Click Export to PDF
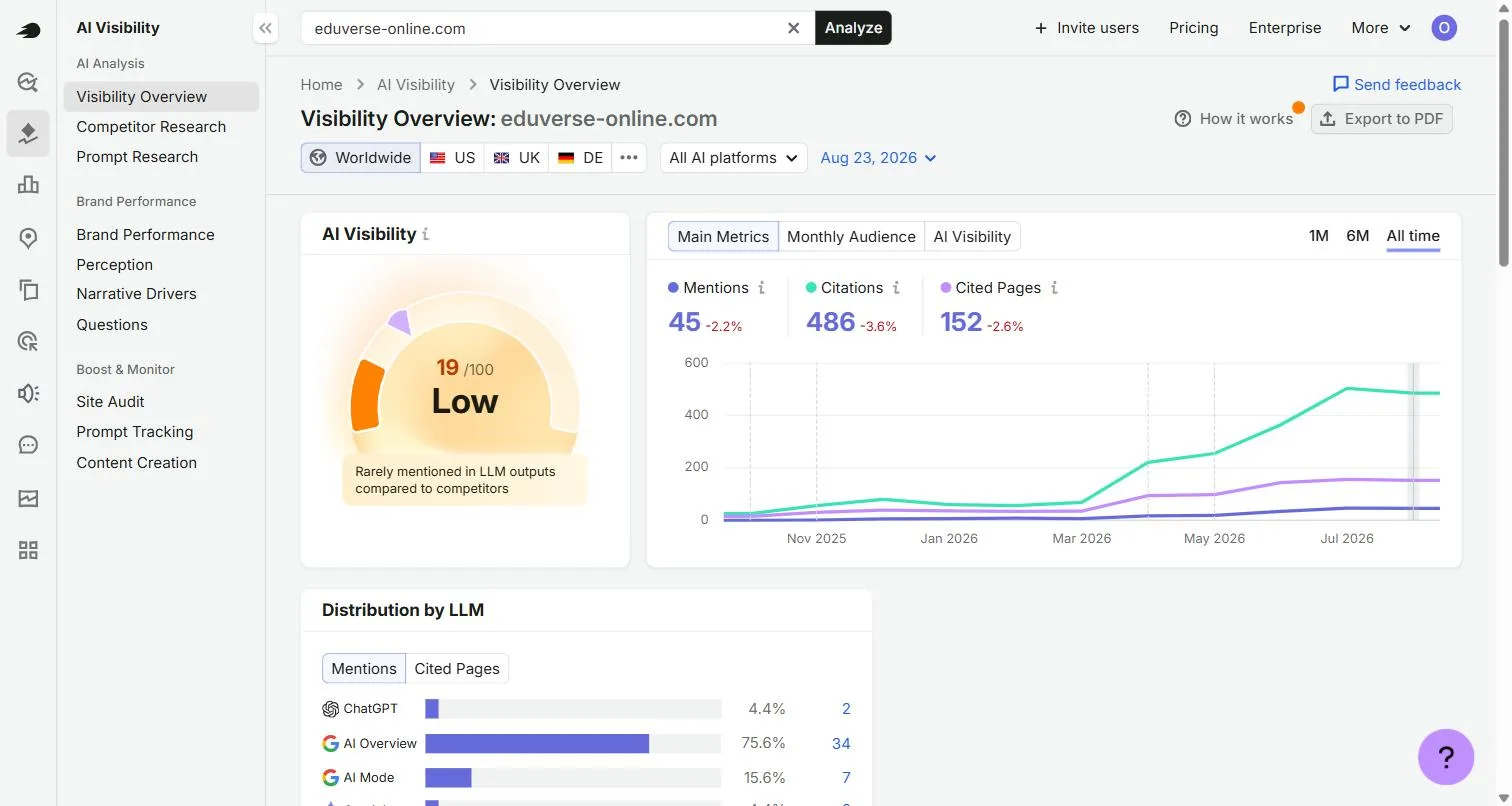This screenshot has height=806, width=1512. click(x=1382, y=119)
